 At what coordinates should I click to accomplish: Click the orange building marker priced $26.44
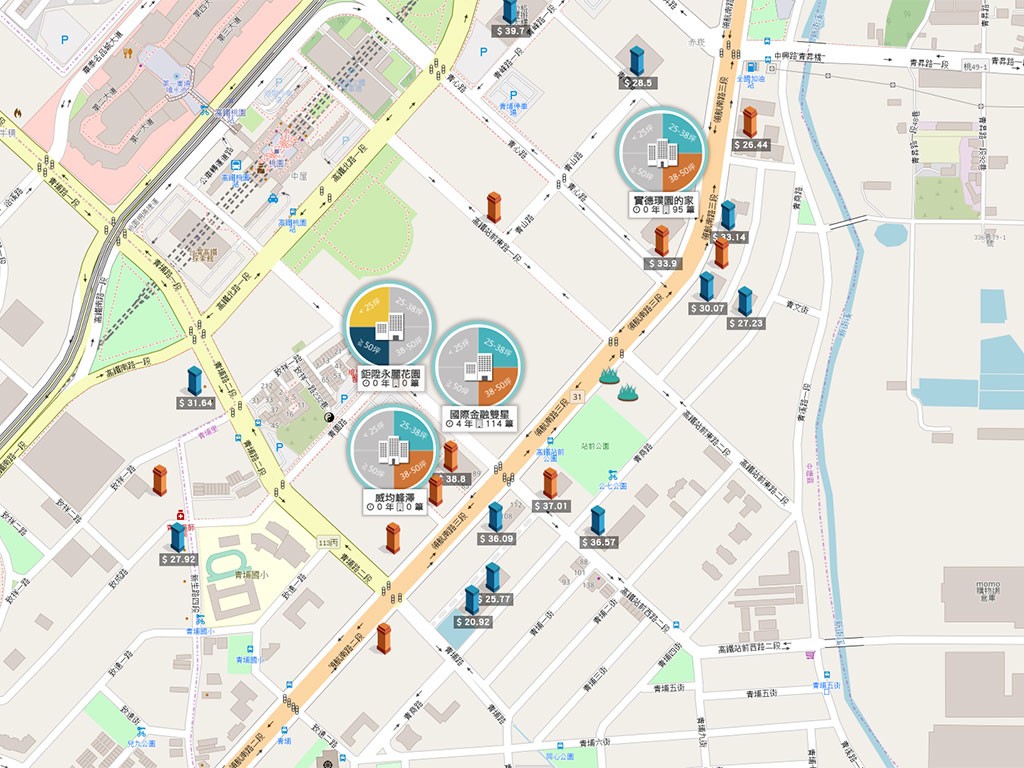750,122
